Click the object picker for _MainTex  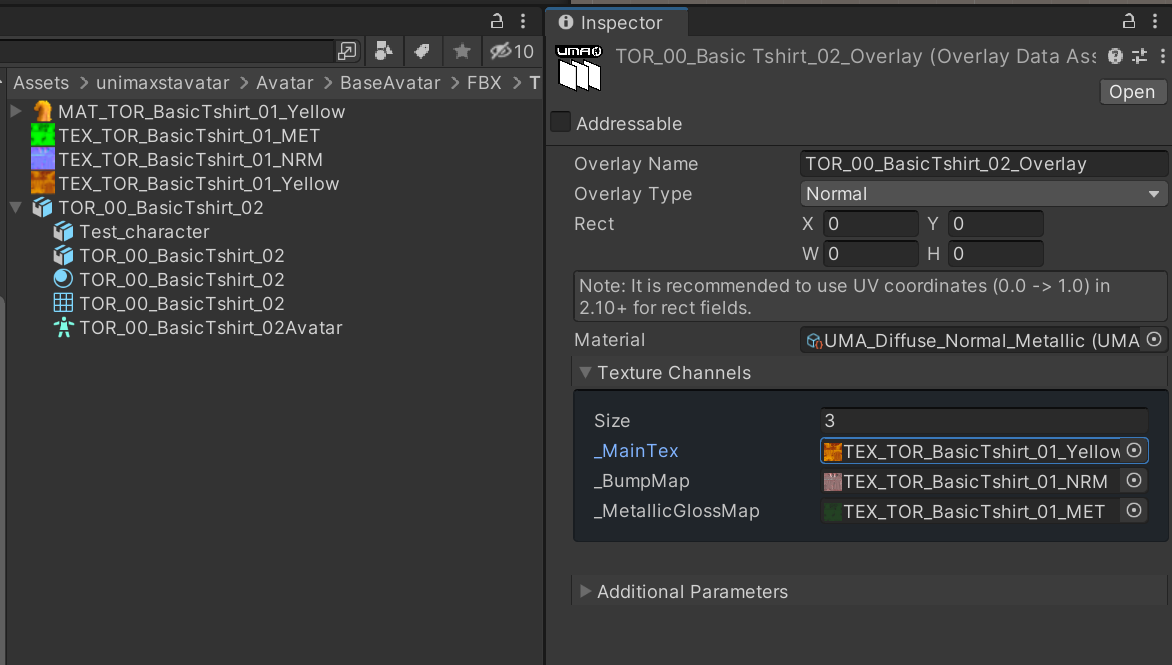pos(1134,451)
